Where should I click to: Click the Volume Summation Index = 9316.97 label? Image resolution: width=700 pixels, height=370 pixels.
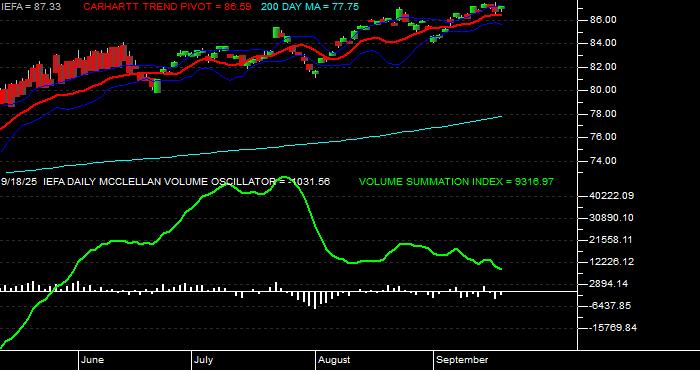456,182
